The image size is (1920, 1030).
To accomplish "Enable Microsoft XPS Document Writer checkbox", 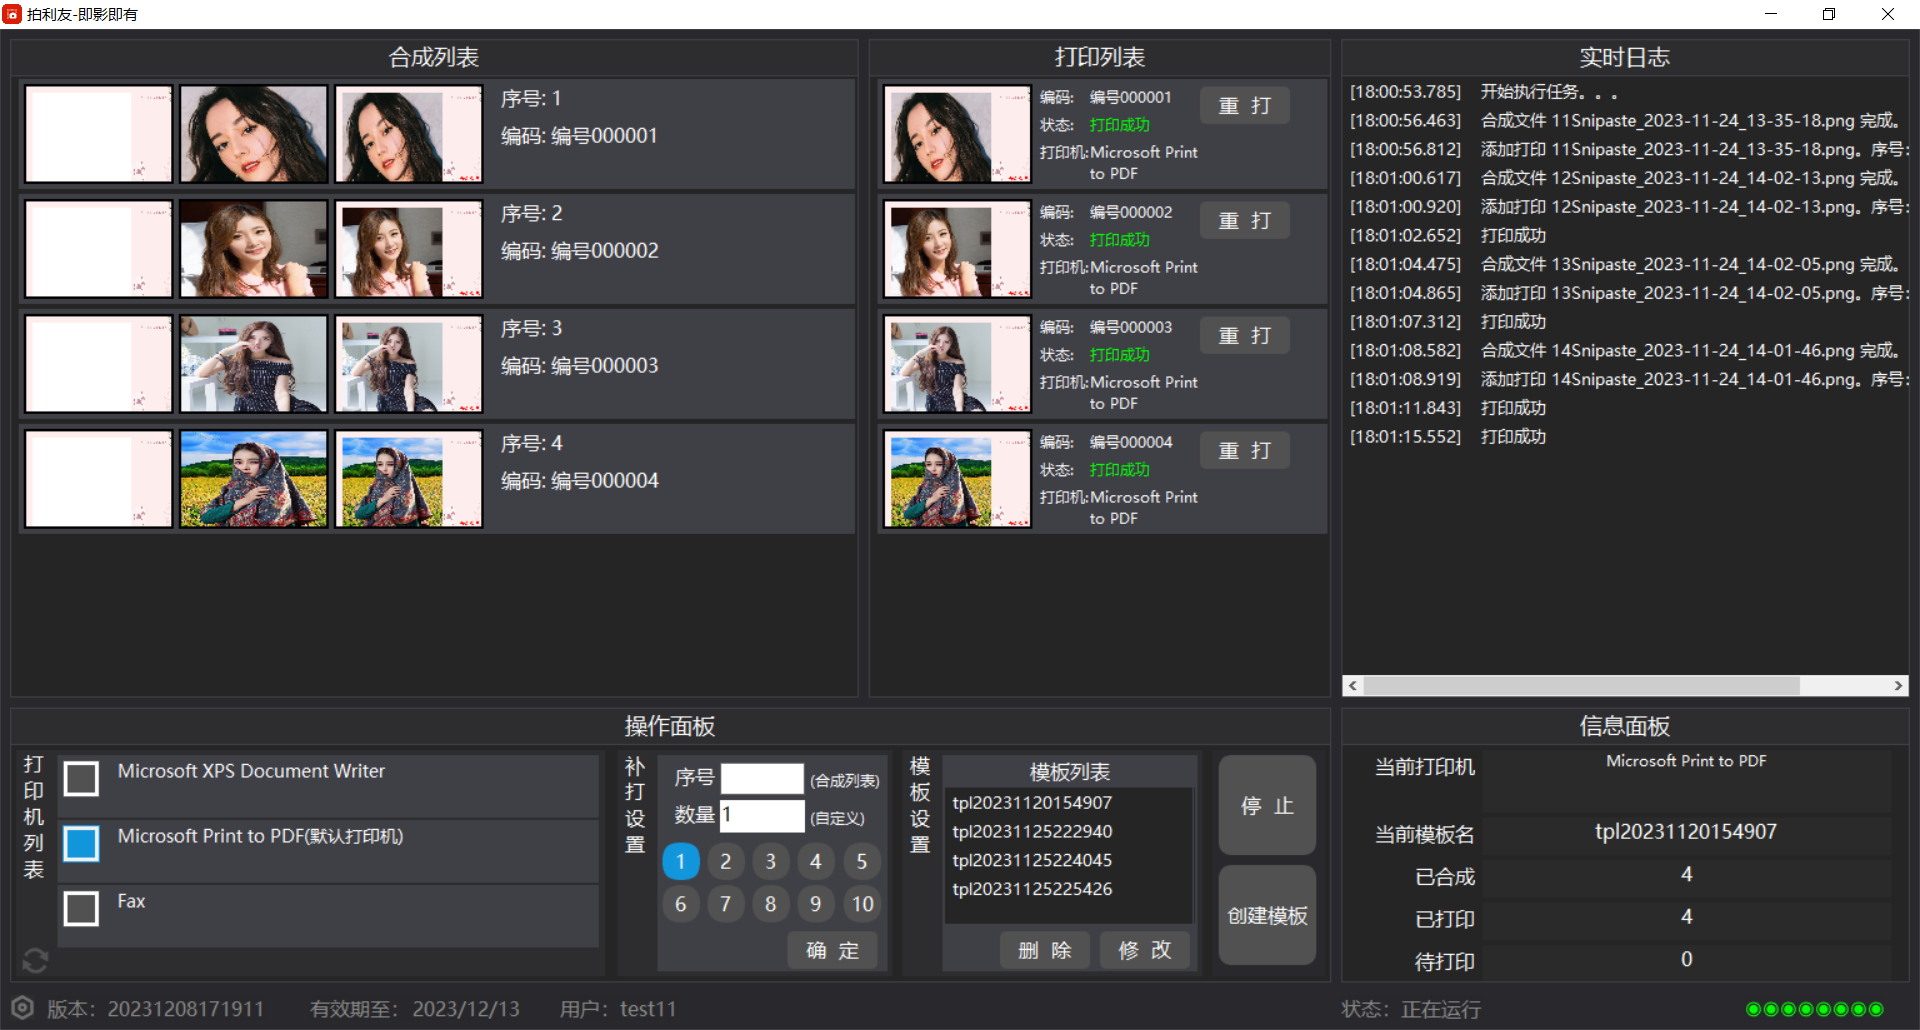I will point(81,778).
